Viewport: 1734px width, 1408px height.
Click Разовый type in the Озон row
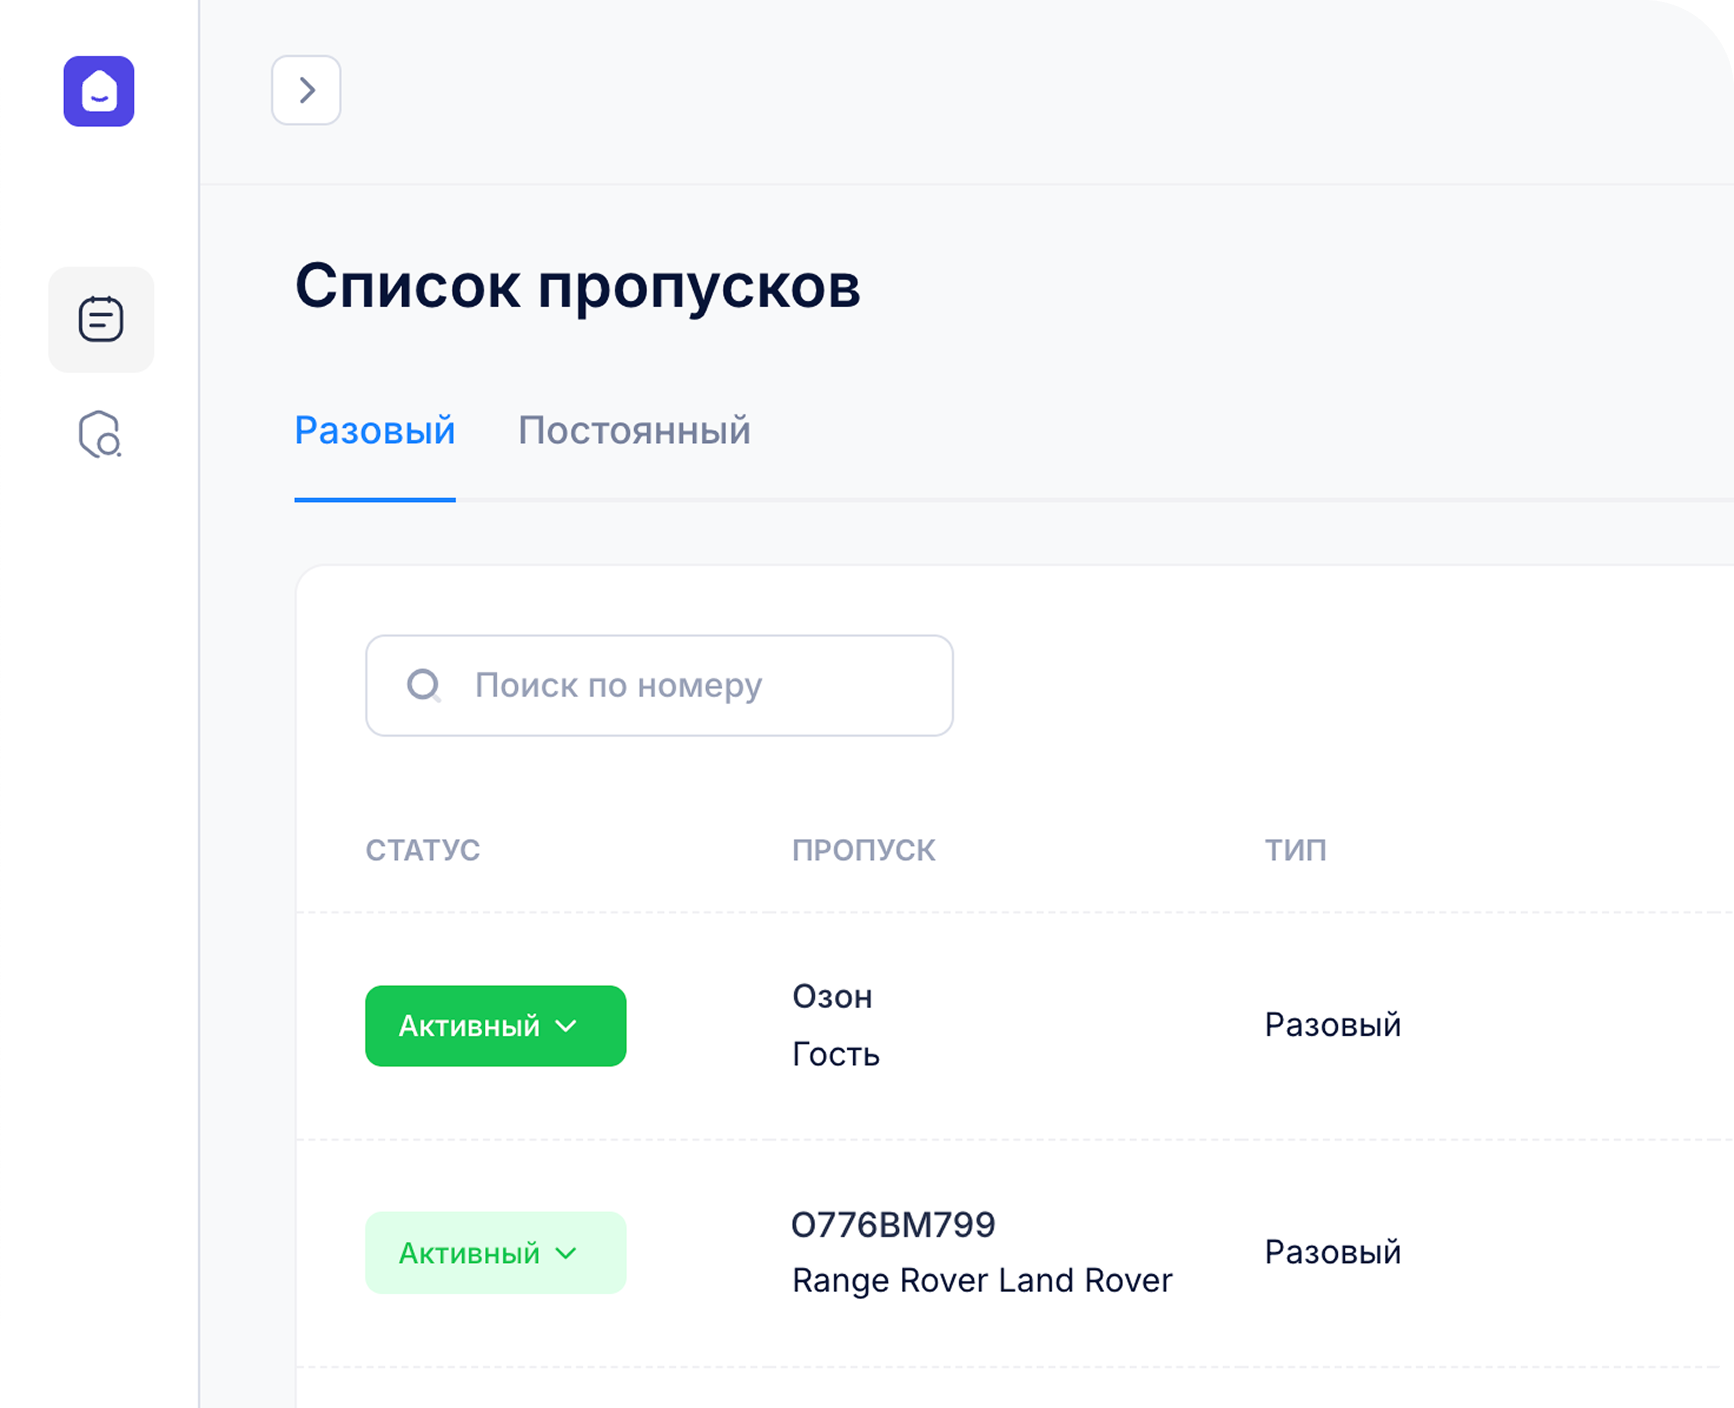(x=1332, y=1025)
